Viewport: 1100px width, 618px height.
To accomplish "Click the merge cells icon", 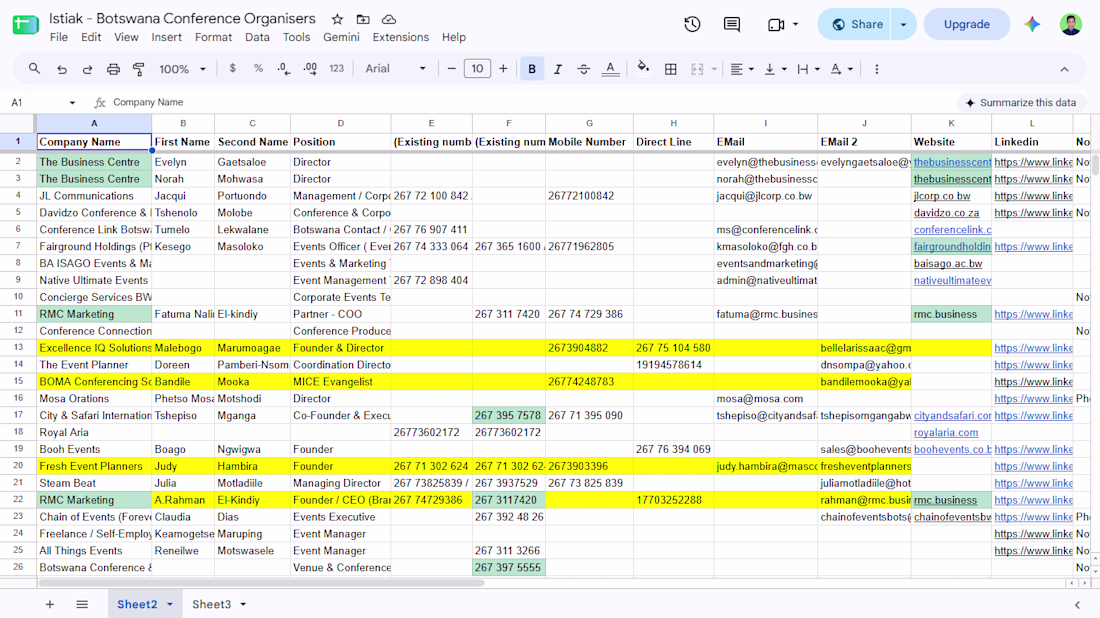I will pos(697,69).
